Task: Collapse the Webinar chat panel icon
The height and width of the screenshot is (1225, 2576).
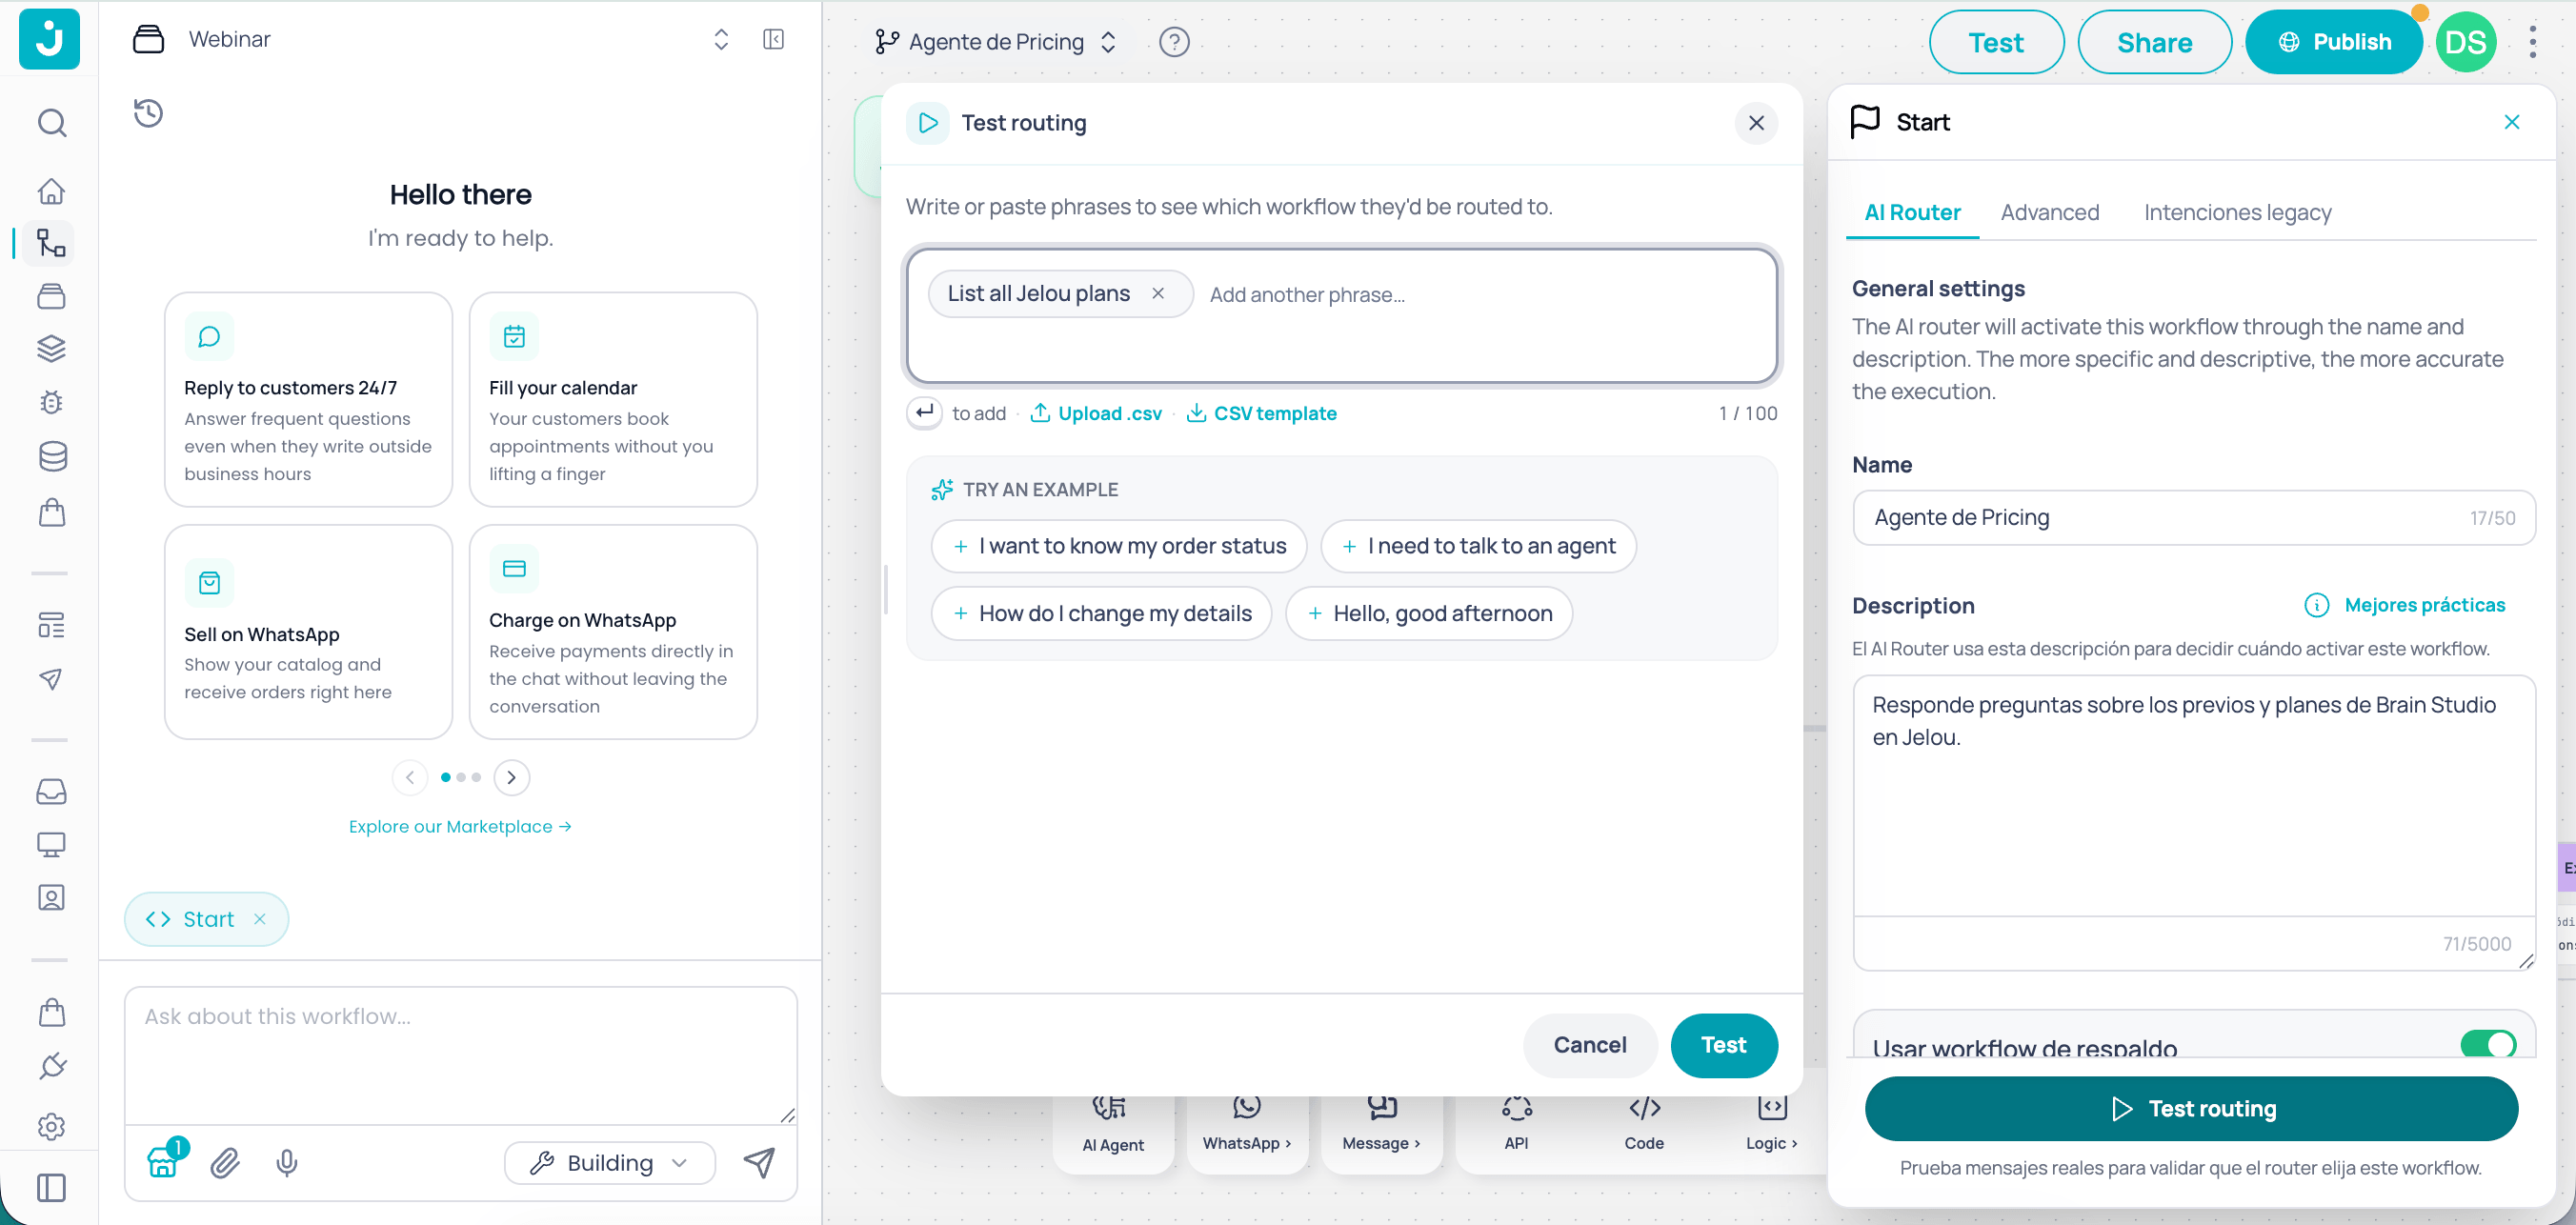Action: coord(773,39)
